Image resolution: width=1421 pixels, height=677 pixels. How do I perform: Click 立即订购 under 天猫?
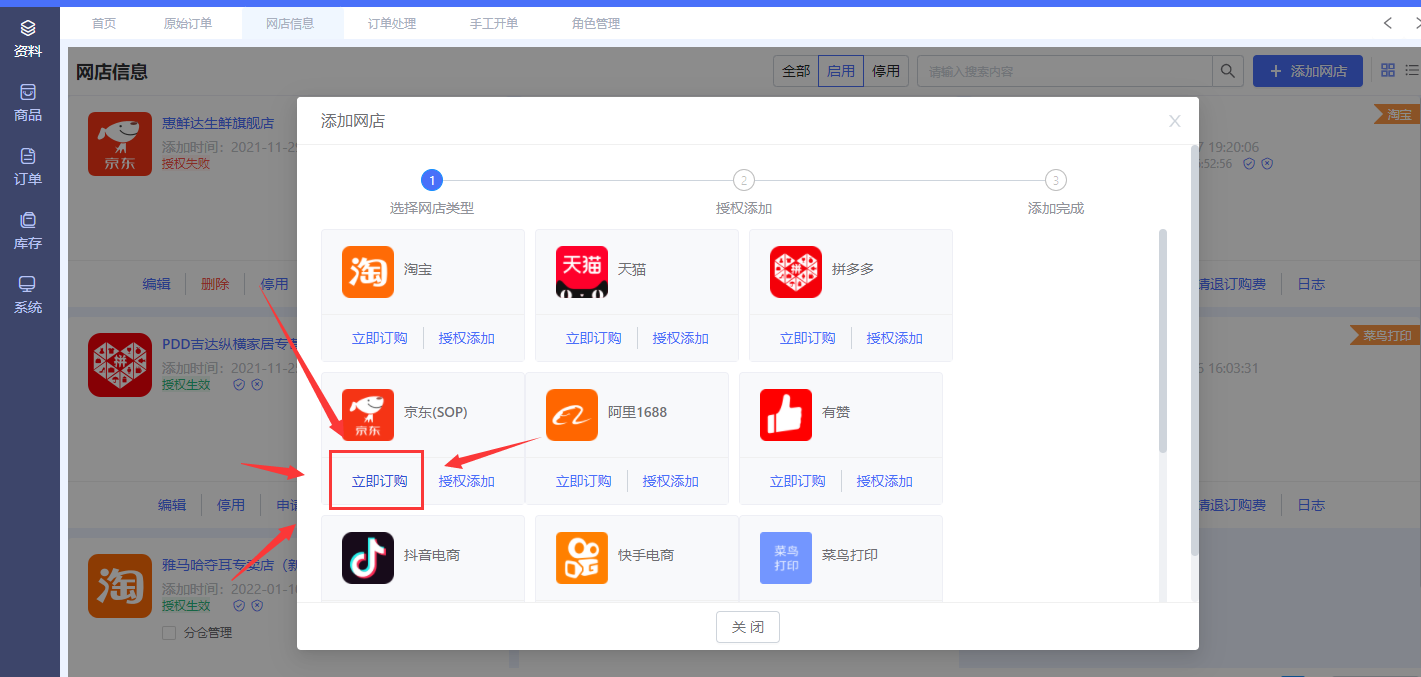click(x=594, y=338)
